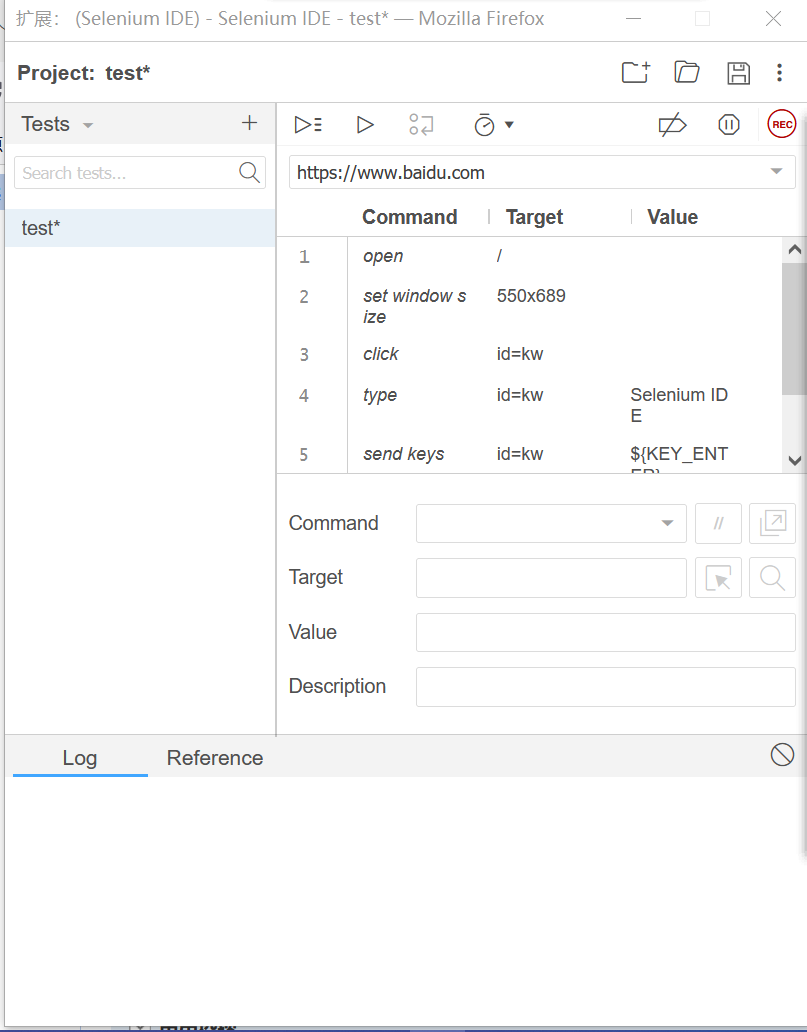Open the three-dot more options menu
Image resolution: width=807 pixels, height=1032 pixels.
[x=779, y=72]
